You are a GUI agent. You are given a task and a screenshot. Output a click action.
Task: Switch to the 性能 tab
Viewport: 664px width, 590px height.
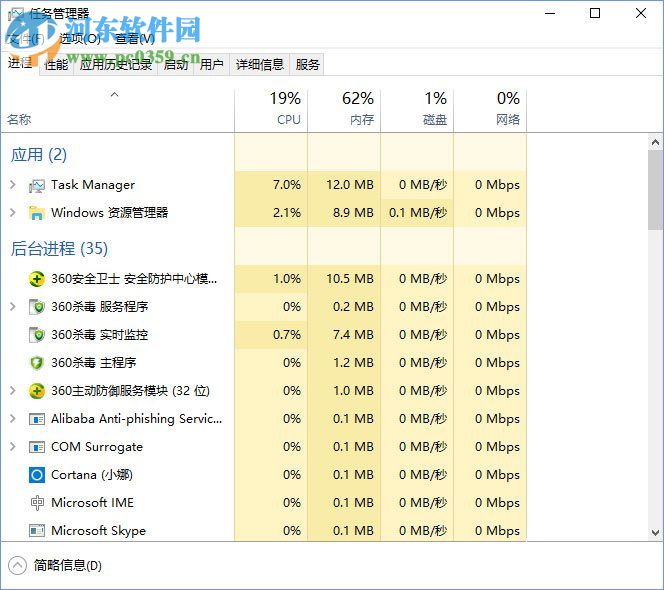[x=56, y=64]
